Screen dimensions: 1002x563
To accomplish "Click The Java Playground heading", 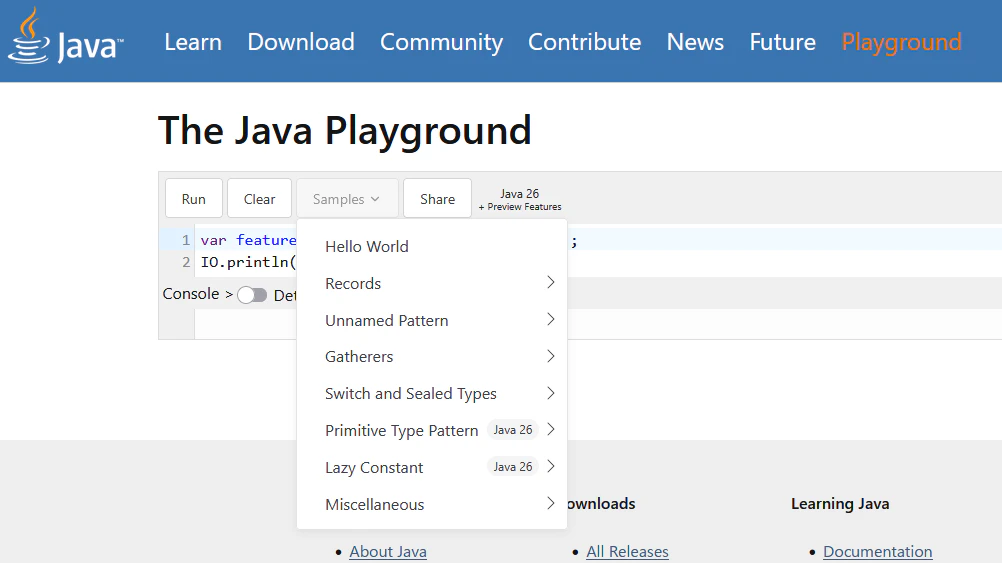I will pyautogui.click(x=344, y=130).
